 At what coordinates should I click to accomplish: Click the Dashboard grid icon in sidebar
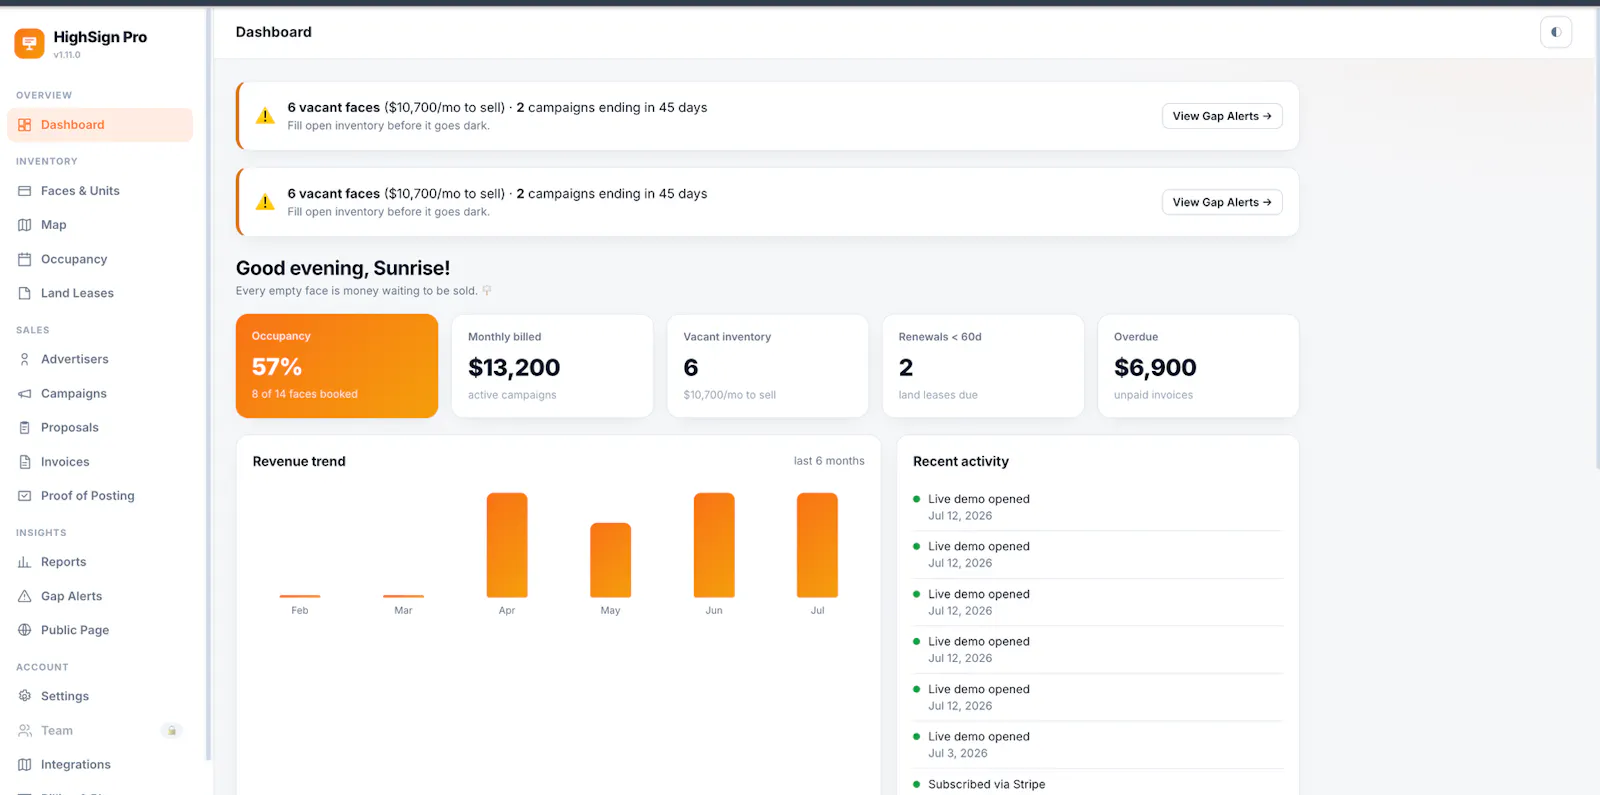(x=25, y=125)
